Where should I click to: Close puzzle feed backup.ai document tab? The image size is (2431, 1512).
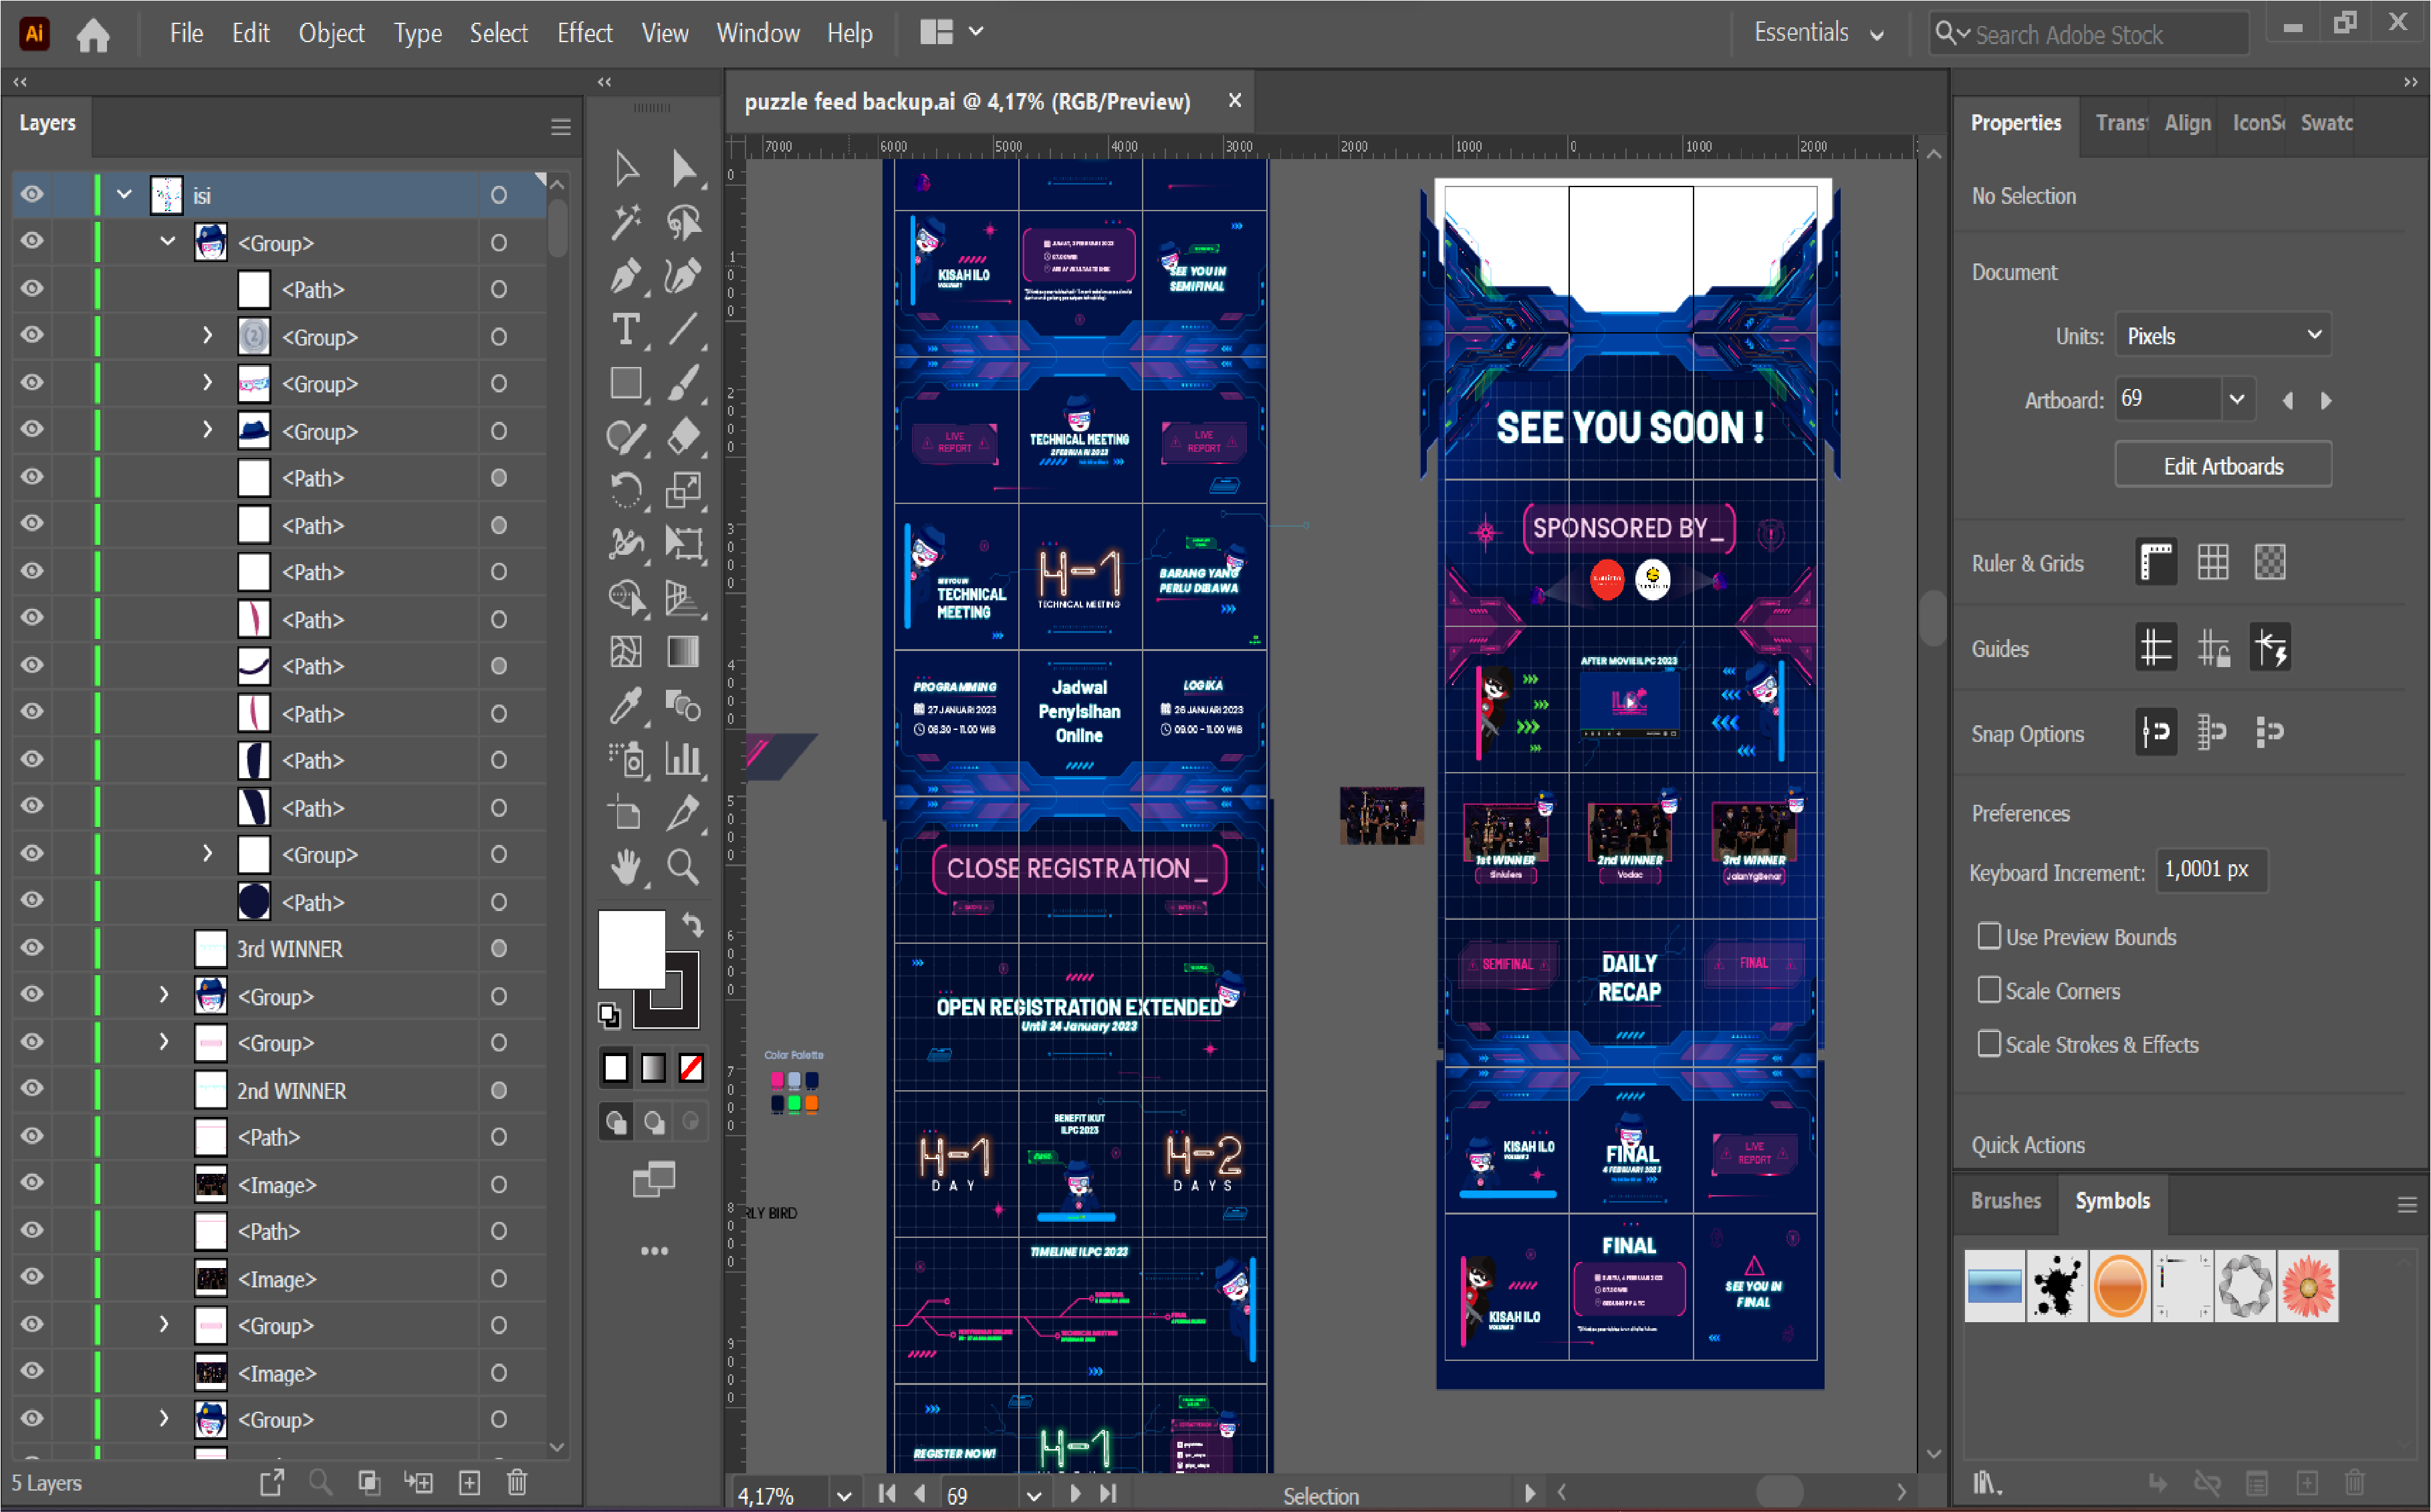[1234, 100]
